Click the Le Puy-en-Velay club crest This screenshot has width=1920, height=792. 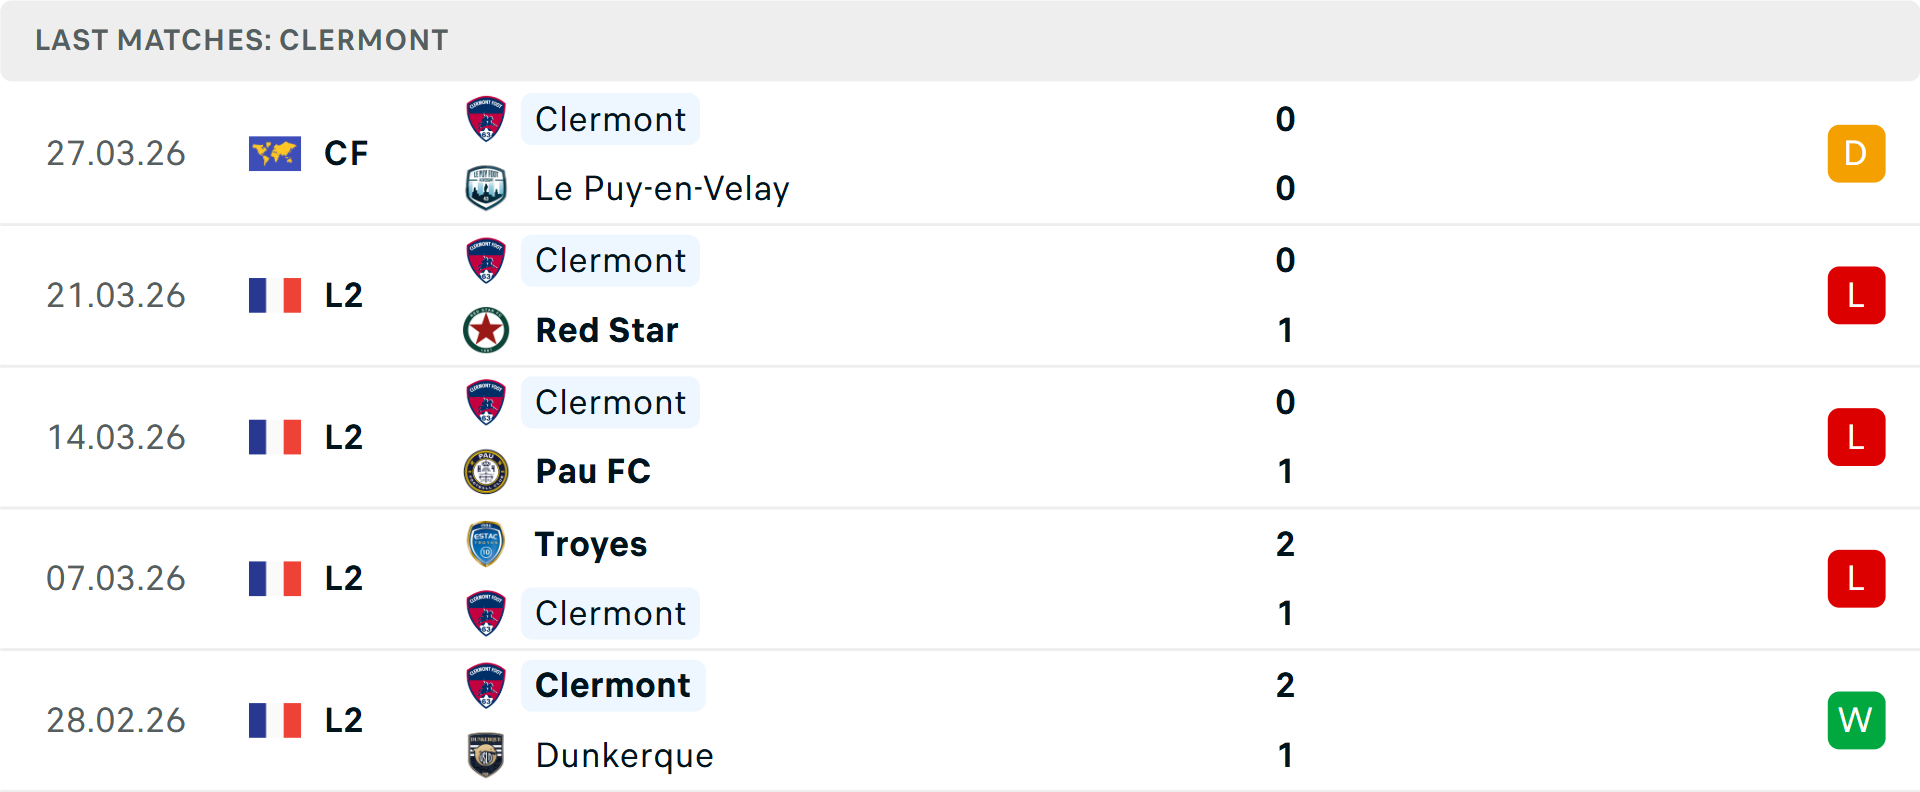(x=486, y=188)
